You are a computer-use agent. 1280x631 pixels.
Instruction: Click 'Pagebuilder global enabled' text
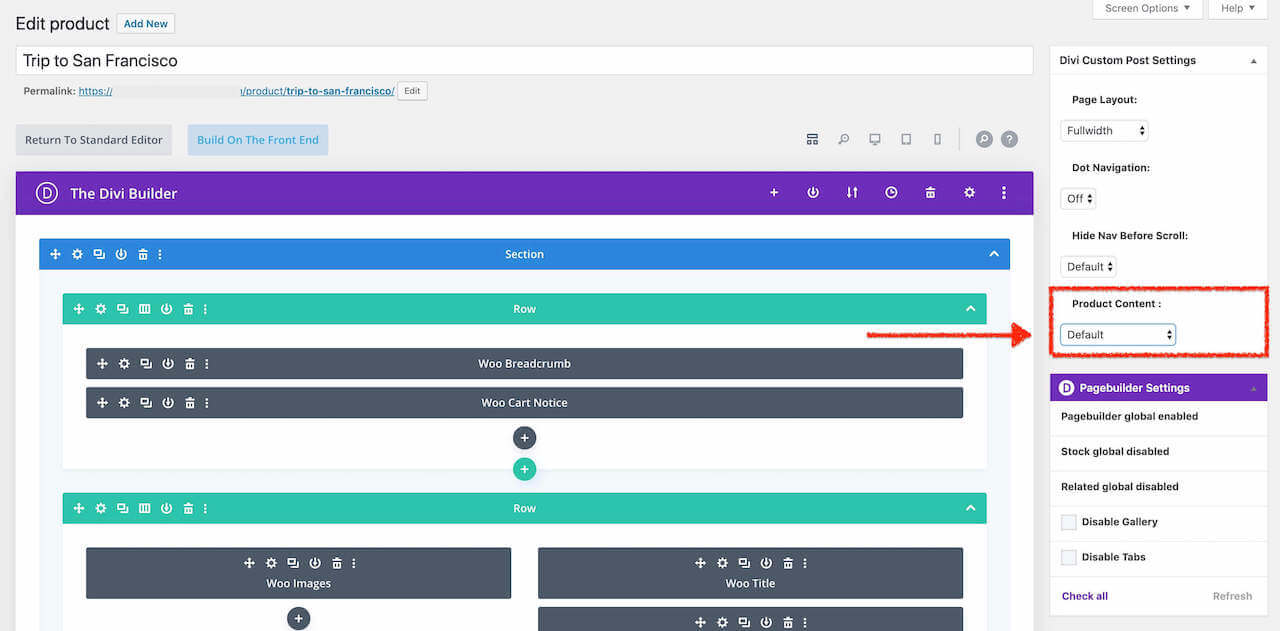coord(1129,417)
